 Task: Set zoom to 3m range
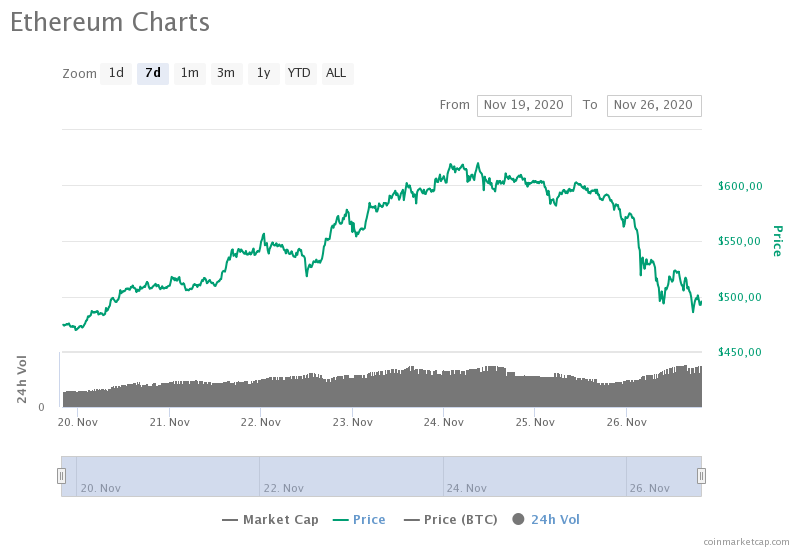click(226, 73)
